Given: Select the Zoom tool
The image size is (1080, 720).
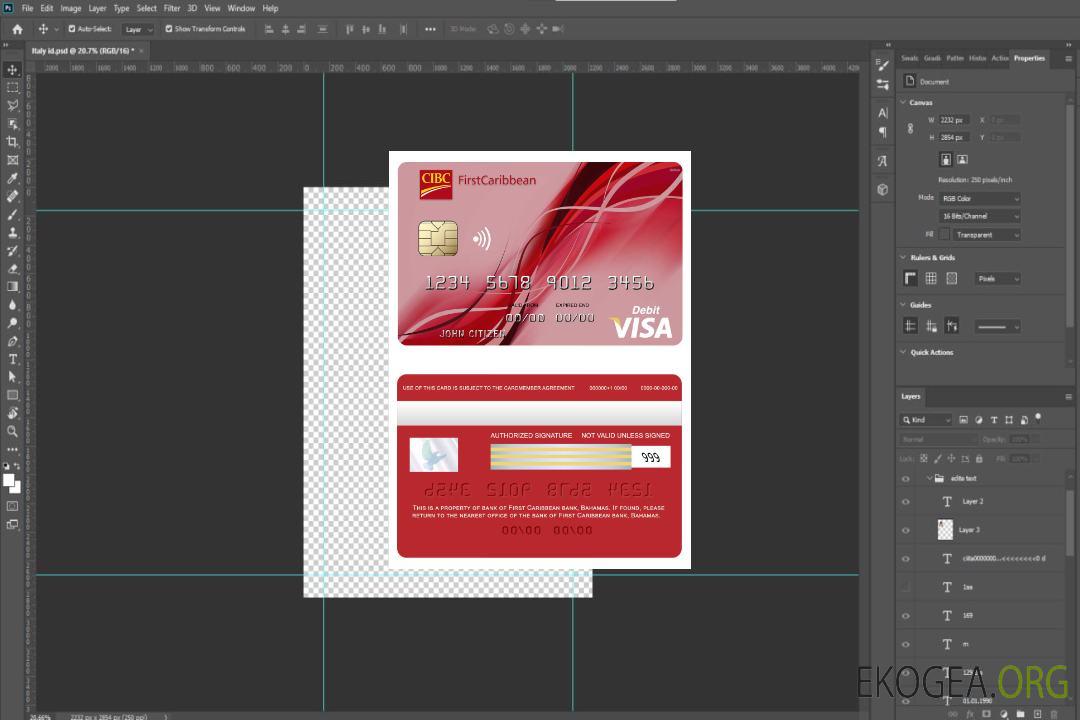Looking at the screenshot, I should [x=12, y=431].
